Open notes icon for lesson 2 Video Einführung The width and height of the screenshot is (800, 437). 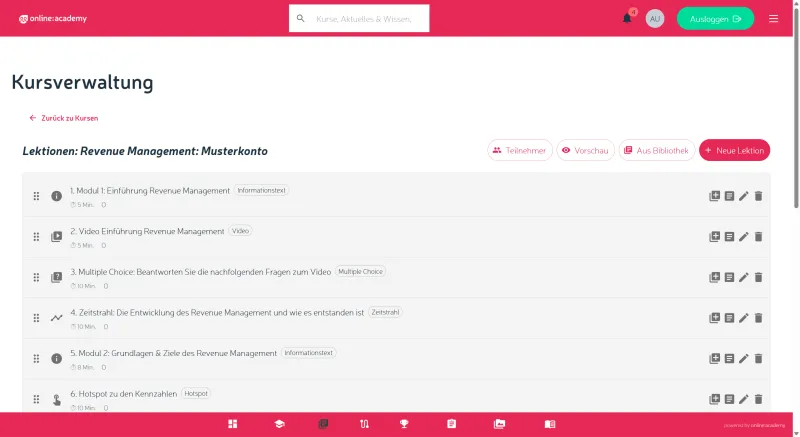click(x=730, y=237)
